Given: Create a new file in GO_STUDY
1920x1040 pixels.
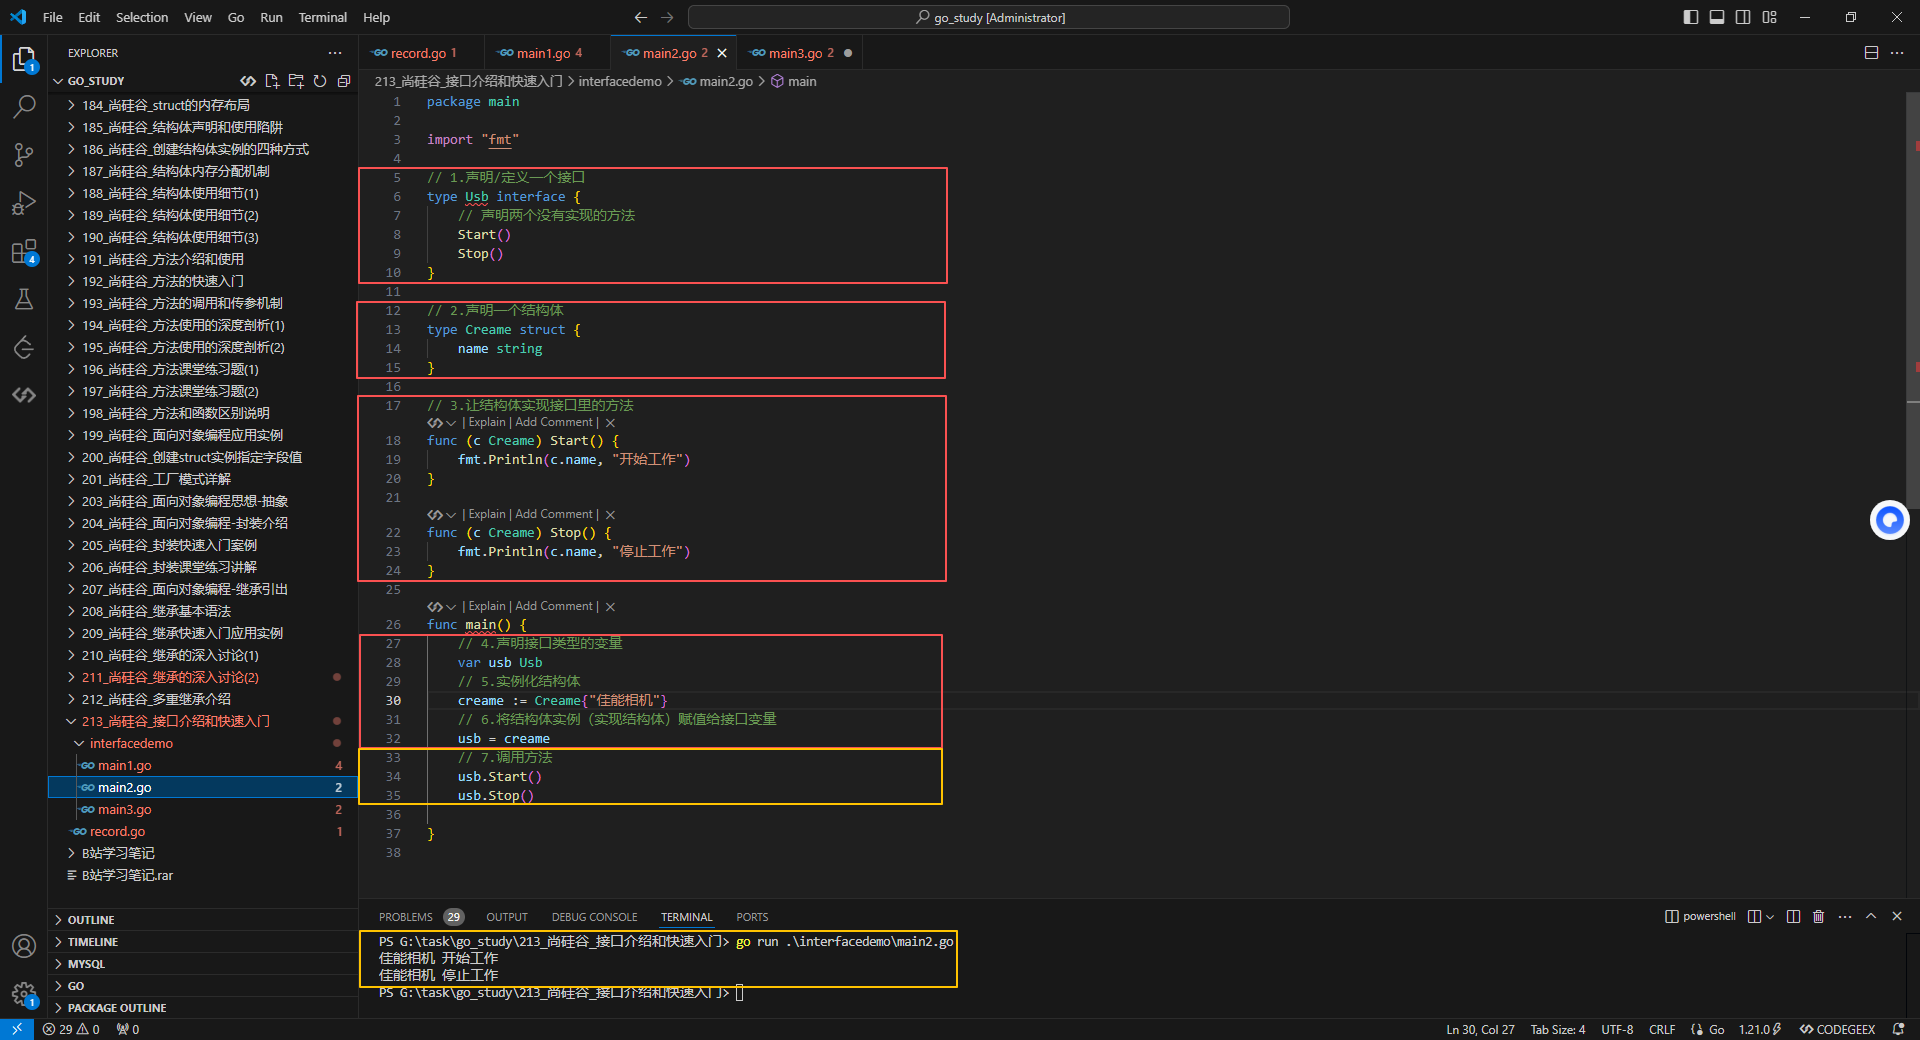Looking at the screenshot, I should tap(272, 81).
